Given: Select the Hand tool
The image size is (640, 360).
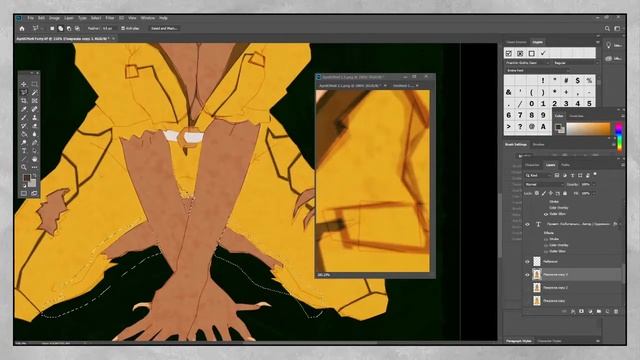Looking at the screenshot, I should (34, 159).
